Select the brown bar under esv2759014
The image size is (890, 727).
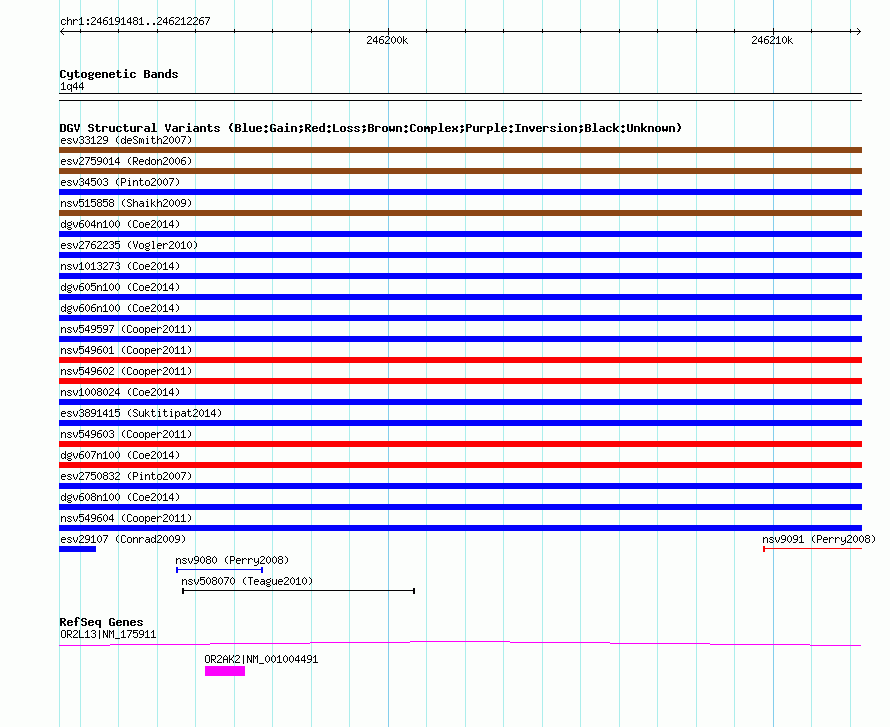(460, 171)
